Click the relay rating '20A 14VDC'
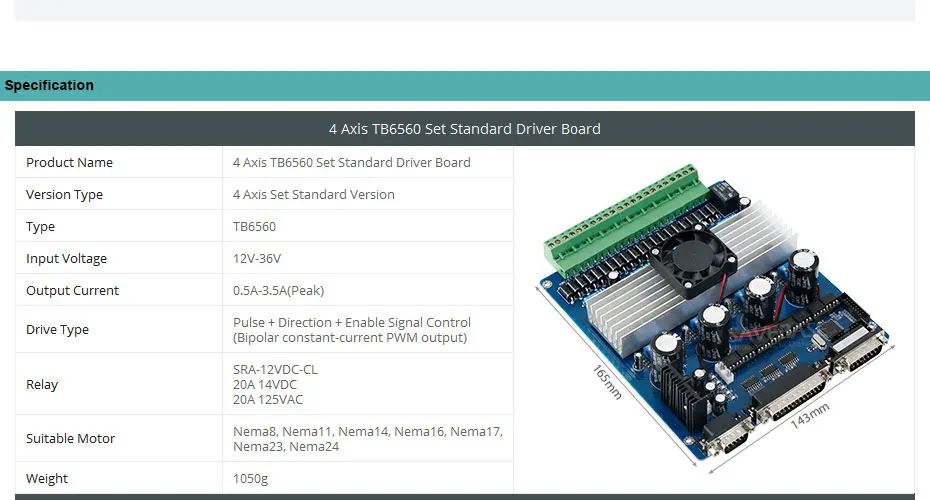The width and height of the screenshot is (930, 500). (x=265, y=384)
